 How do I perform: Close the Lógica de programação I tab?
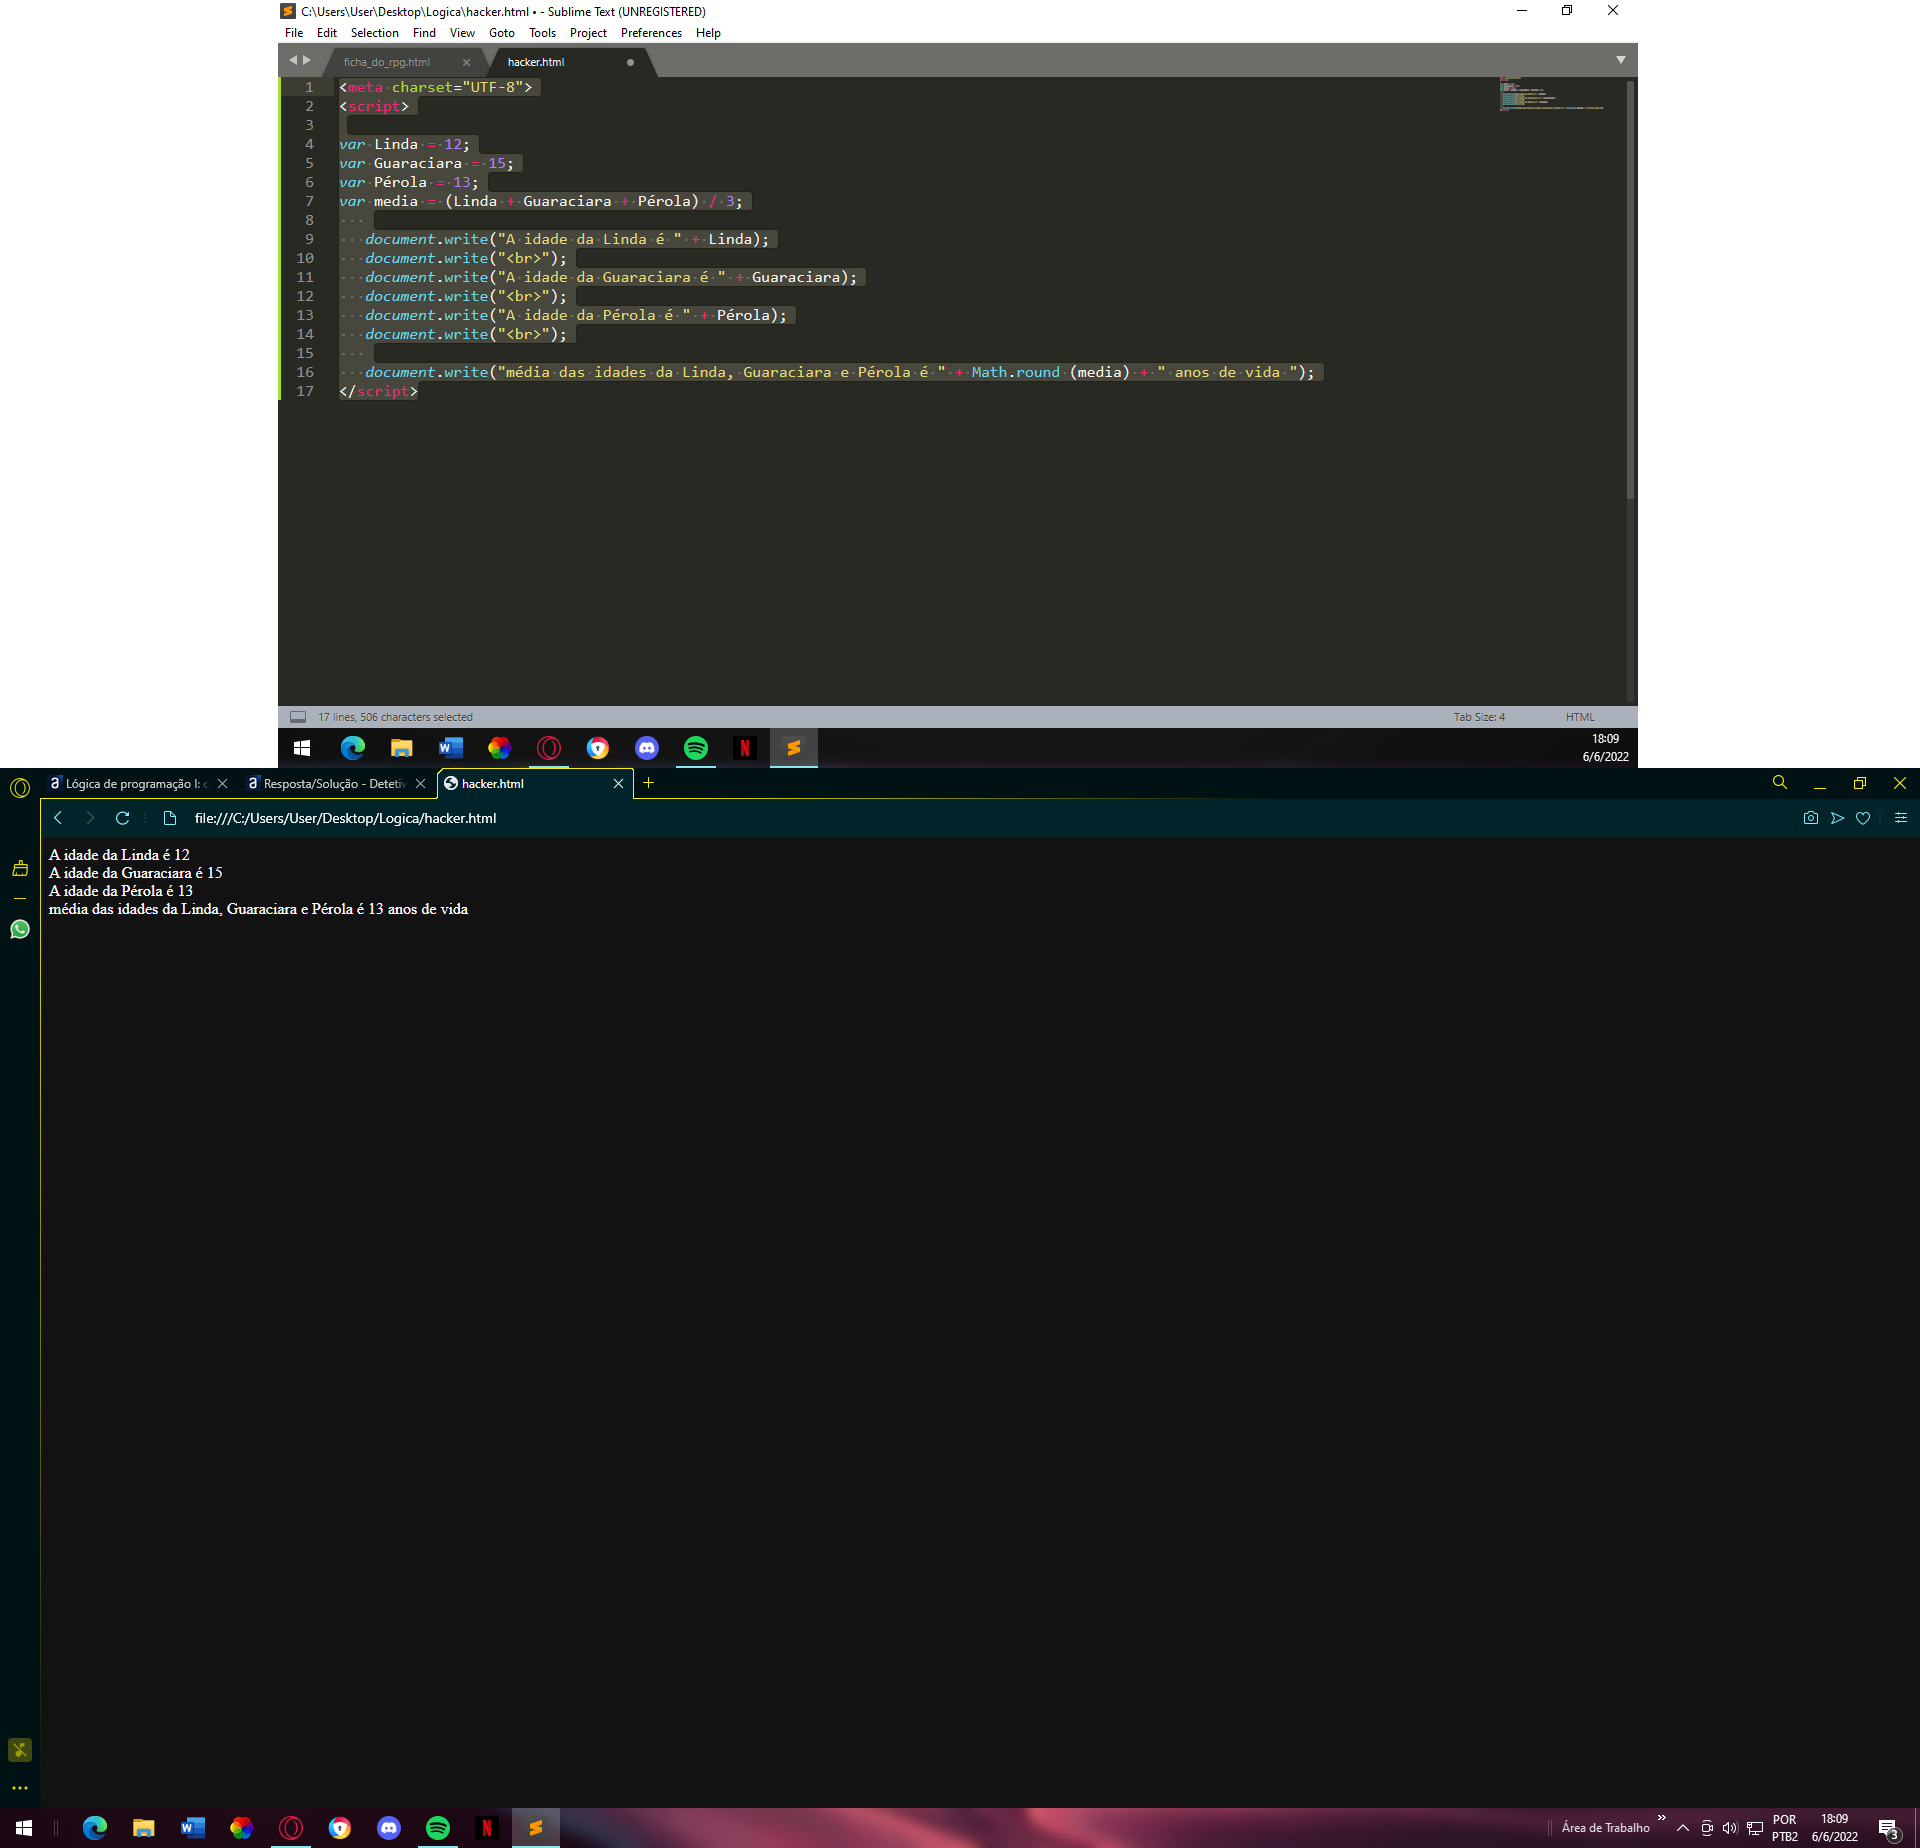[x=223, y=784]
